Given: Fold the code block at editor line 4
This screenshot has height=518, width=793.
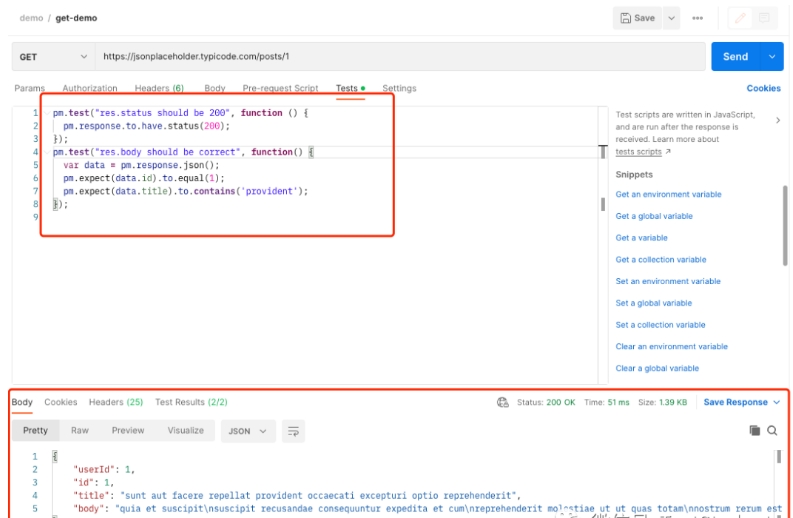Looking at the screenshot, I should (x=47, y=152).
